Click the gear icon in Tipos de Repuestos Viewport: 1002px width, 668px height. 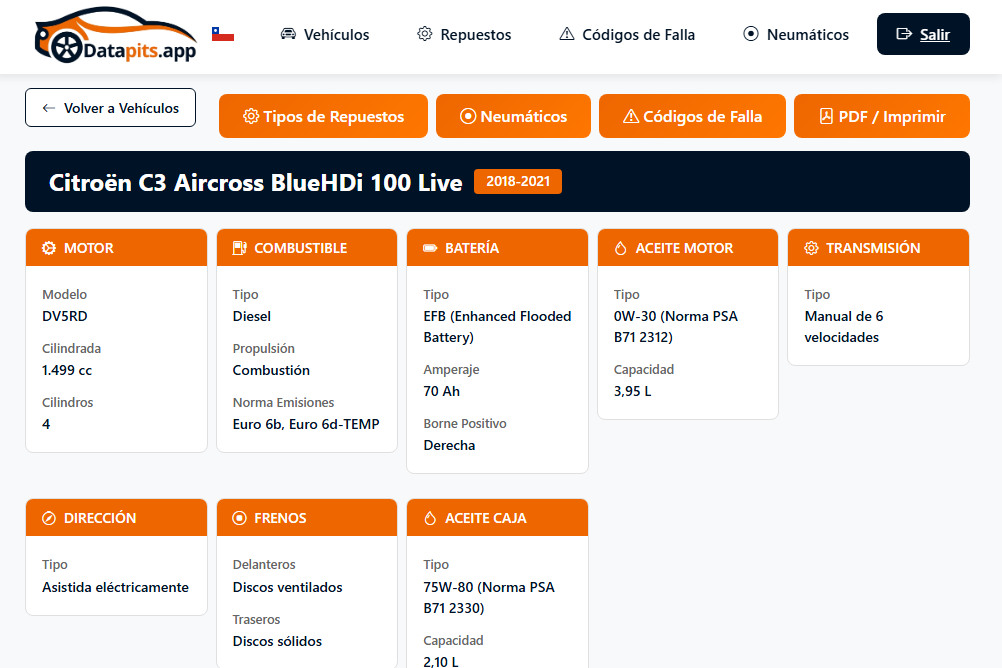[x=251, y=116]
